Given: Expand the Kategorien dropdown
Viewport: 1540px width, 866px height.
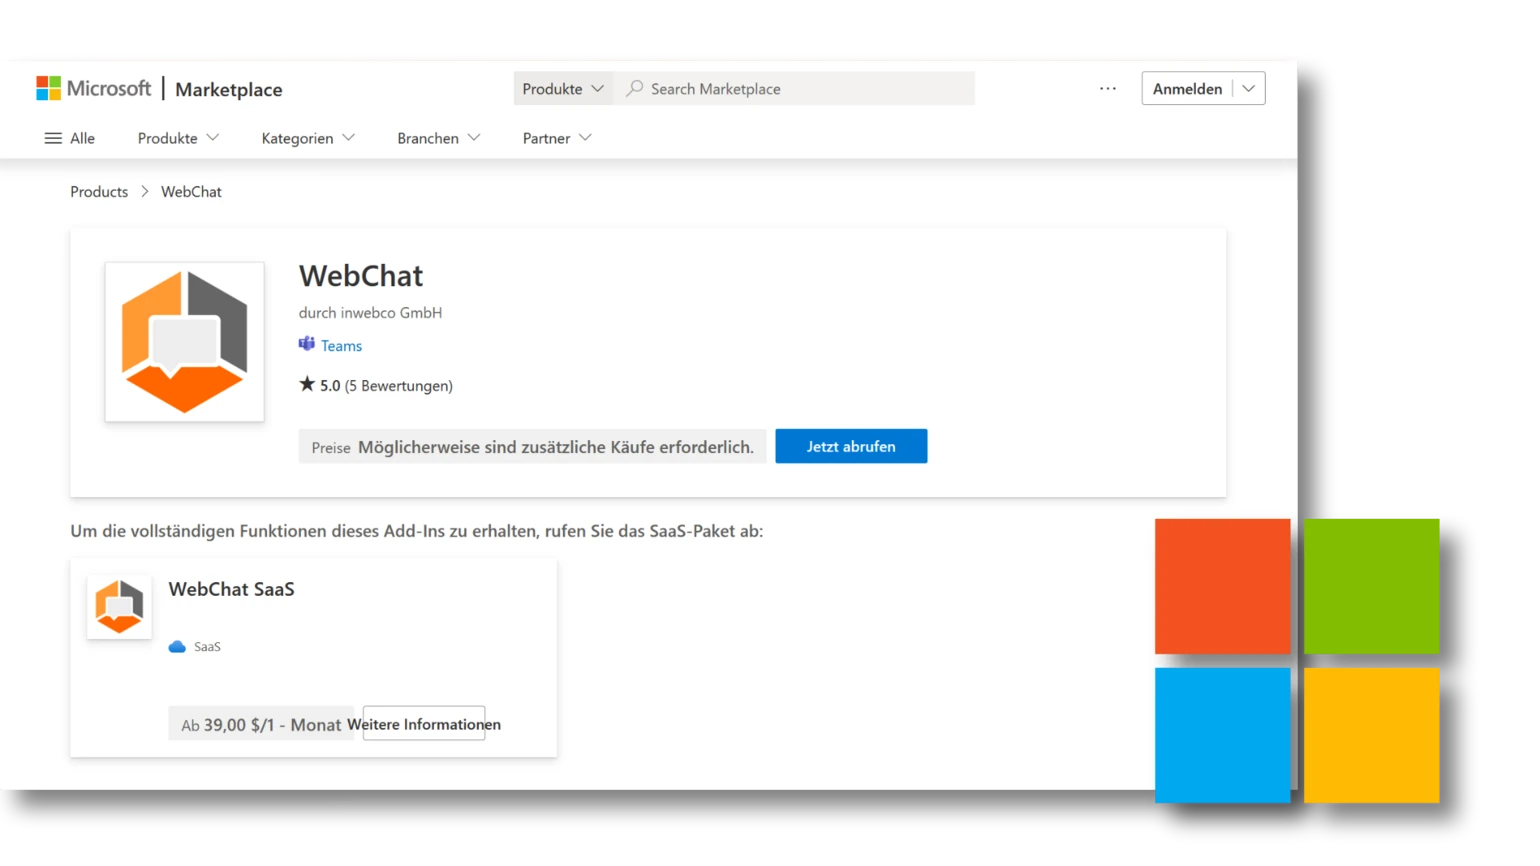Looking at the screenshot, I should pos(307,138).
